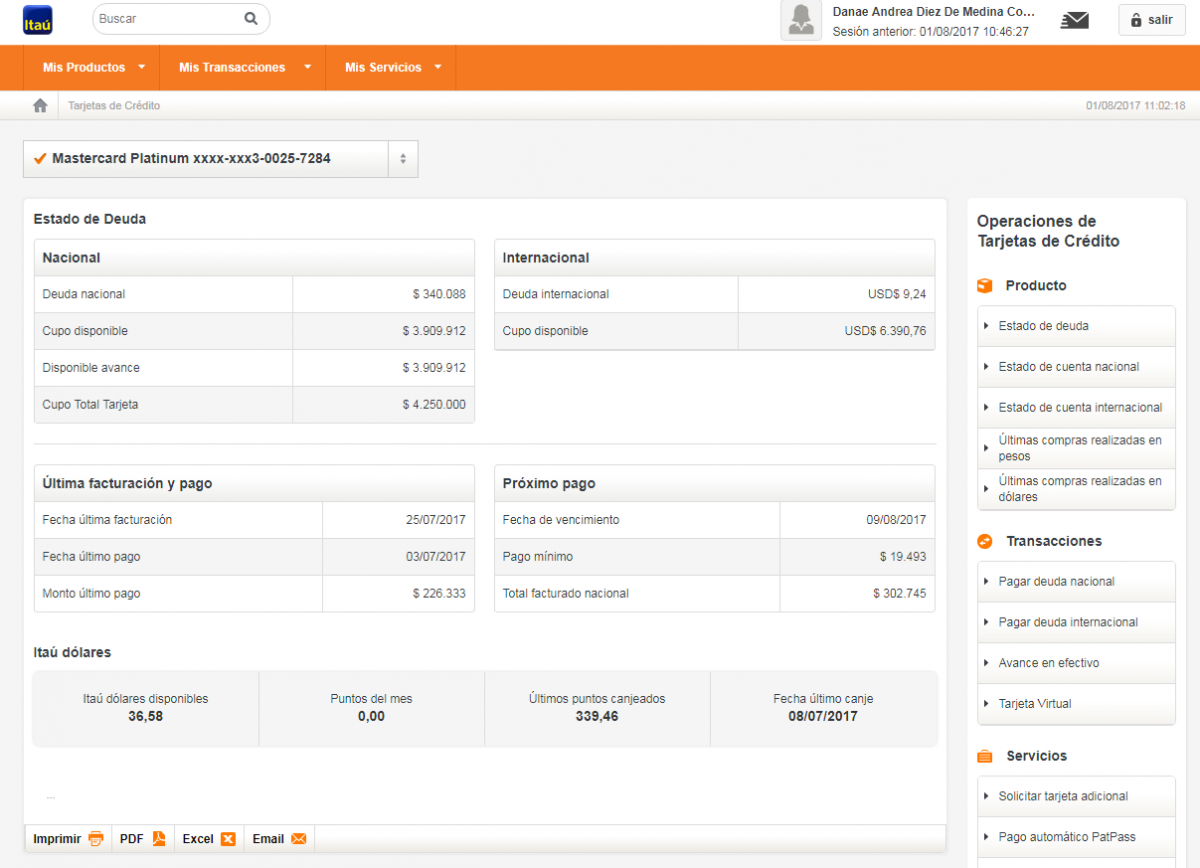1200x868 pixels.
Task: Expand Mis Productos menu
Action: [94, 67]
